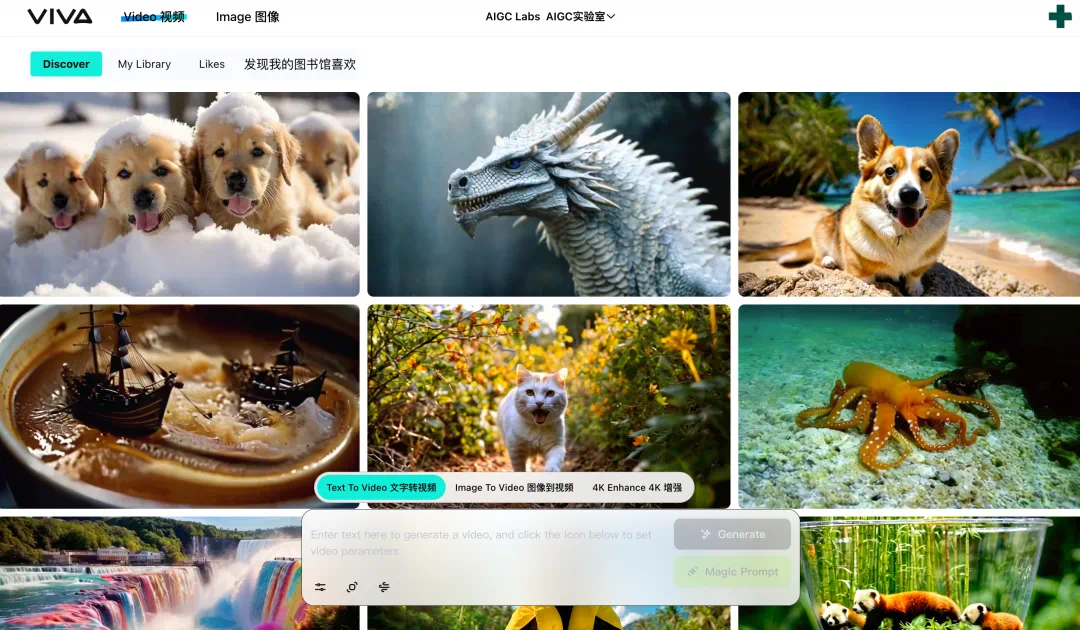Click the camera motion frame icon
Image resolution: width=1080 pixels, height=630 pixels.
coord(352,587)
